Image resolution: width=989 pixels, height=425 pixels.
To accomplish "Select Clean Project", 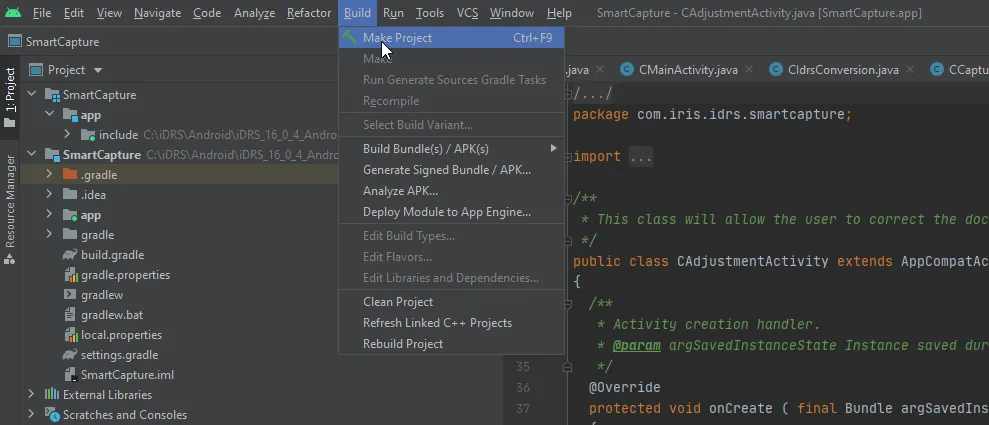I will 452,301.
